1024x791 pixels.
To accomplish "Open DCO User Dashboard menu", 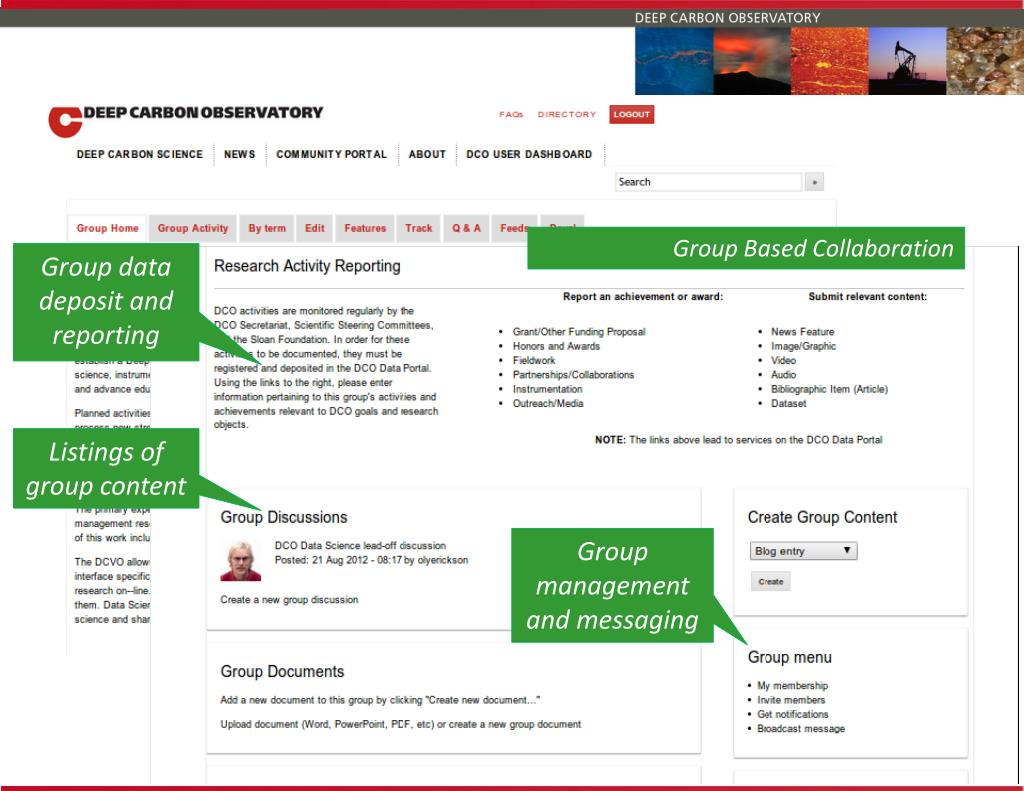I will pyautogui.click(x=529, y=154).
